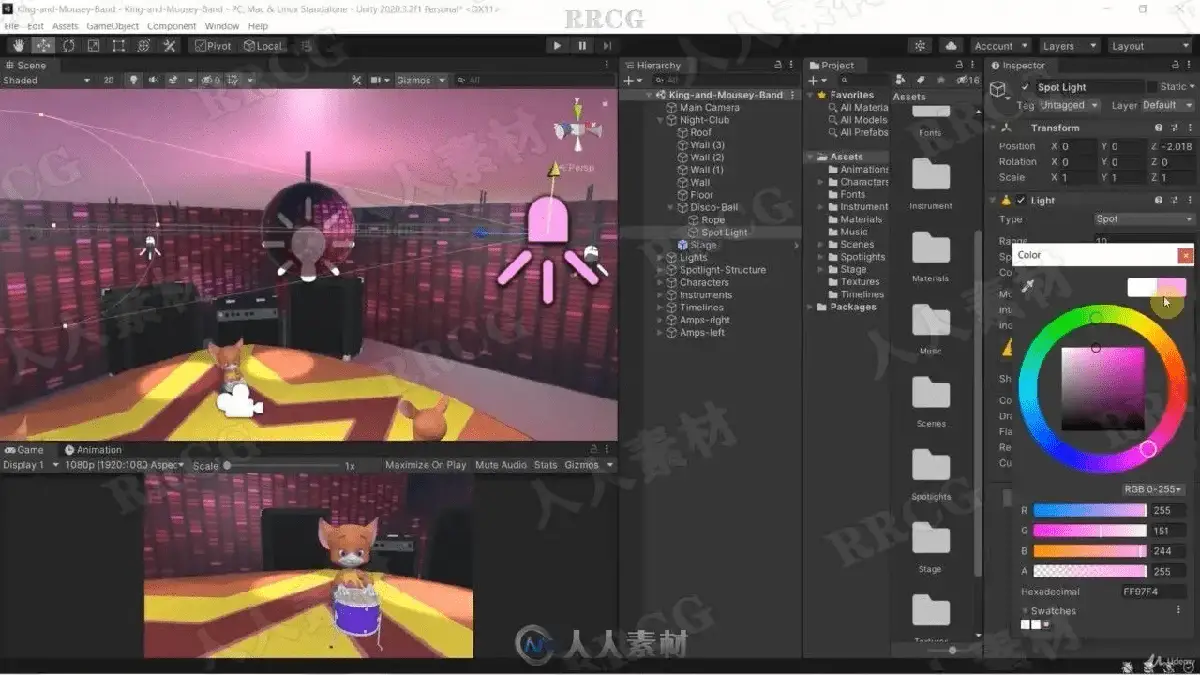Screen dimensions: 1200x675
Task: Collapse the Night-Club hierarchy item
Action: 661,120
